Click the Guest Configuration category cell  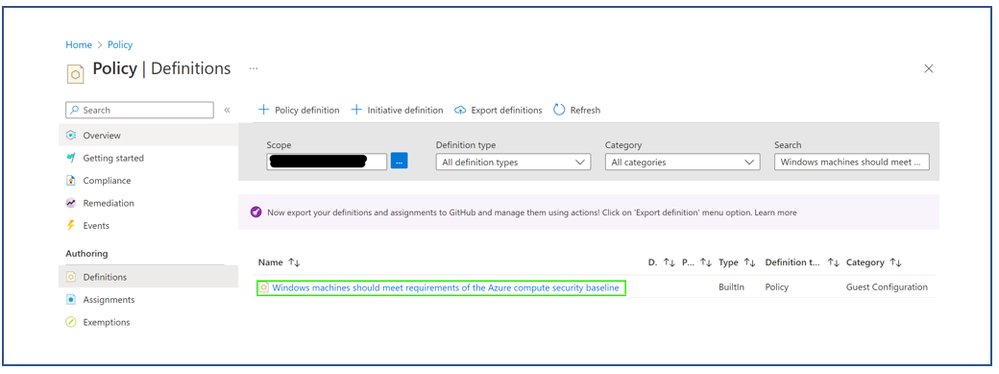pos(887,287)
